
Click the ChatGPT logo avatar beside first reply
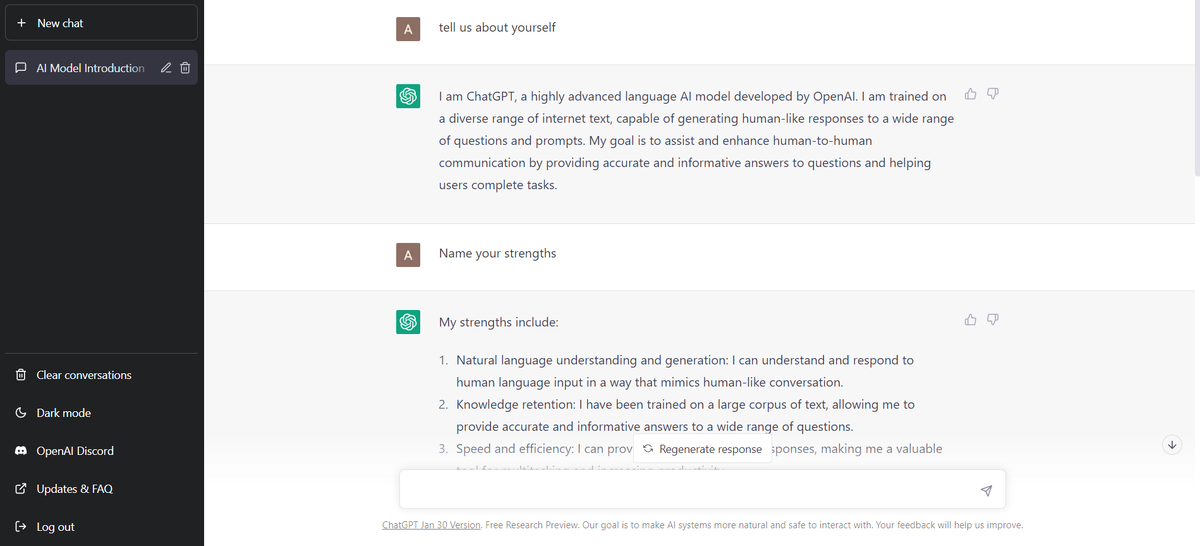coord(407,96)
